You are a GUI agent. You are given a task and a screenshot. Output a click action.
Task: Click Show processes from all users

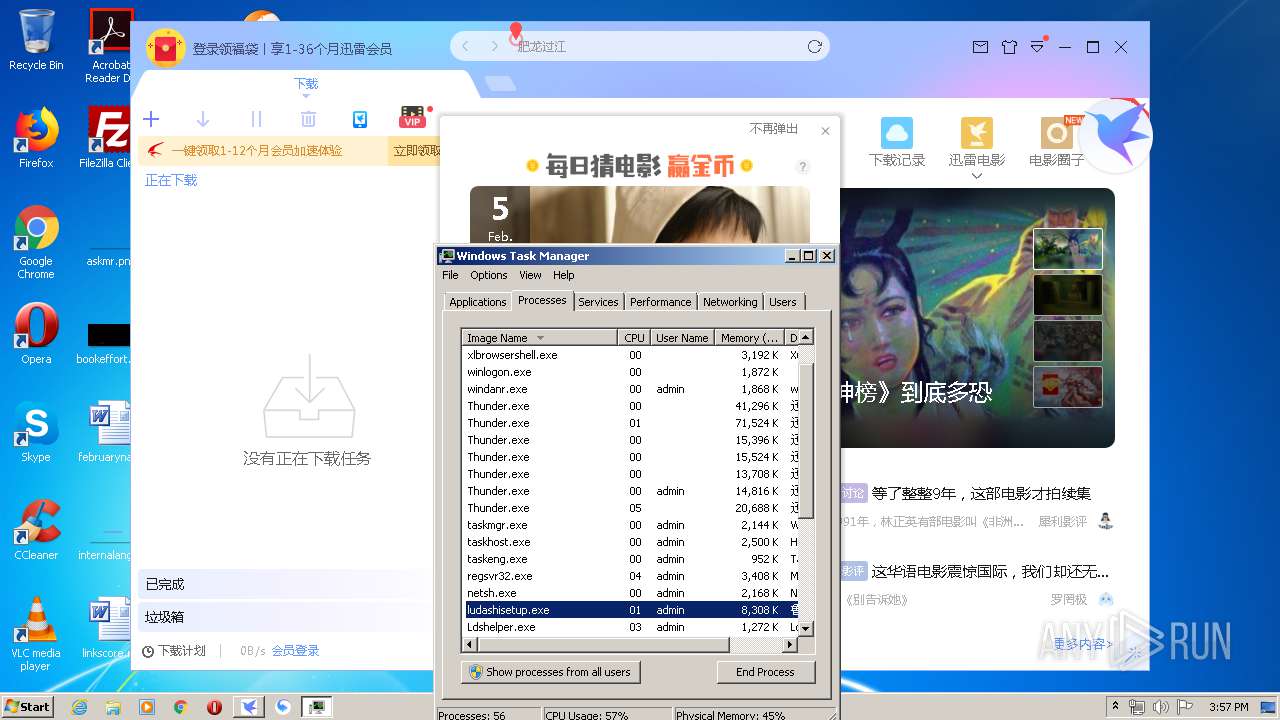pos(550,672)
